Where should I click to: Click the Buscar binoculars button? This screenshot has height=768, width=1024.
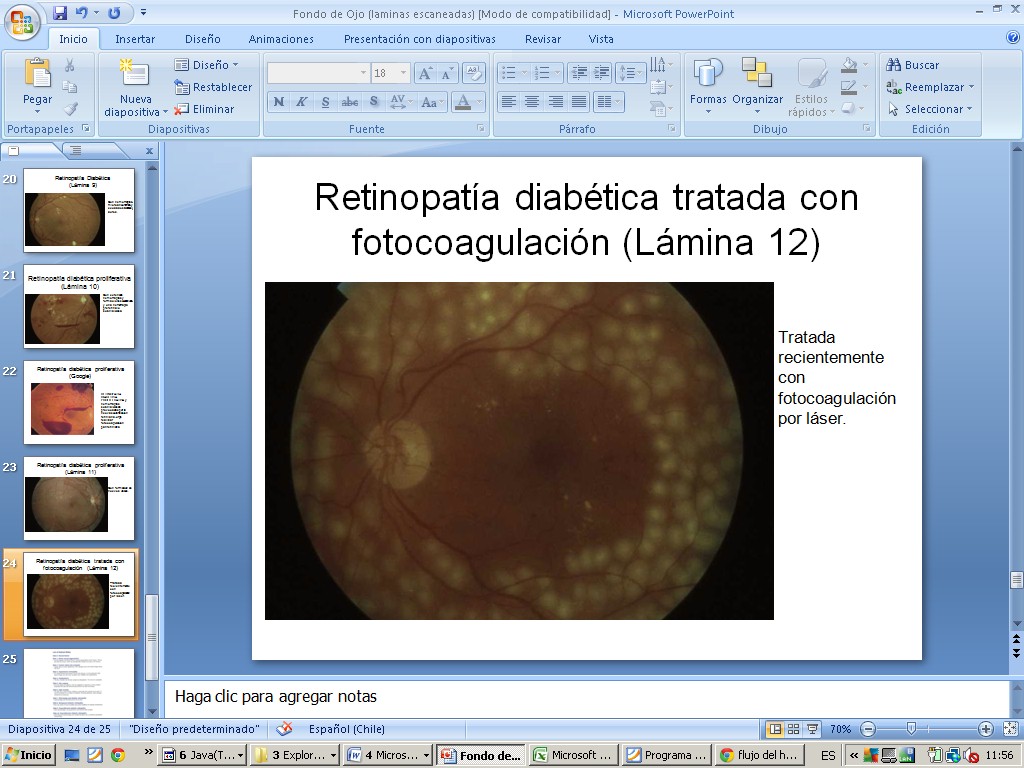(913, 65)
